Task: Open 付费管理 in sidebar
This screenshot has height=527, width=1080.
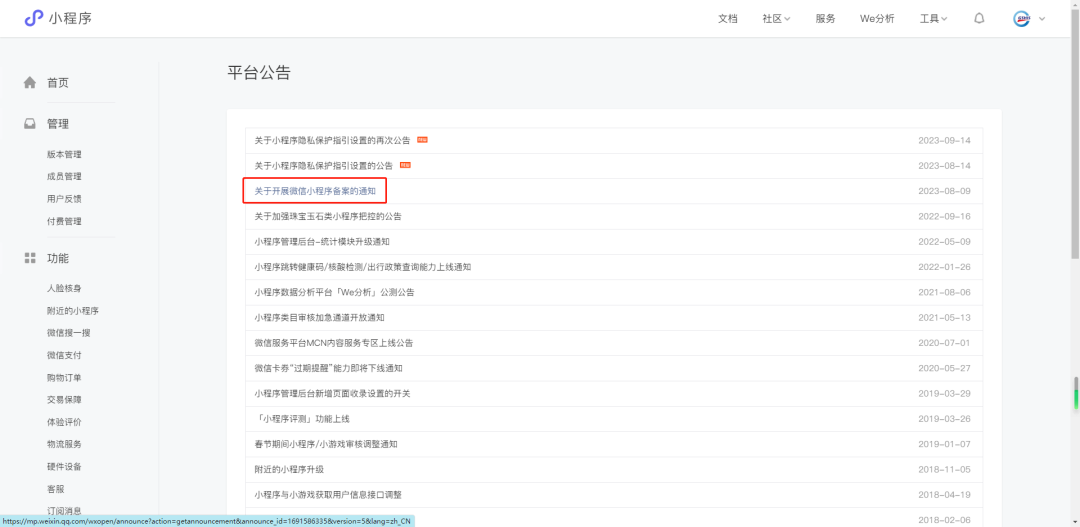Action: tap(64, 221)
